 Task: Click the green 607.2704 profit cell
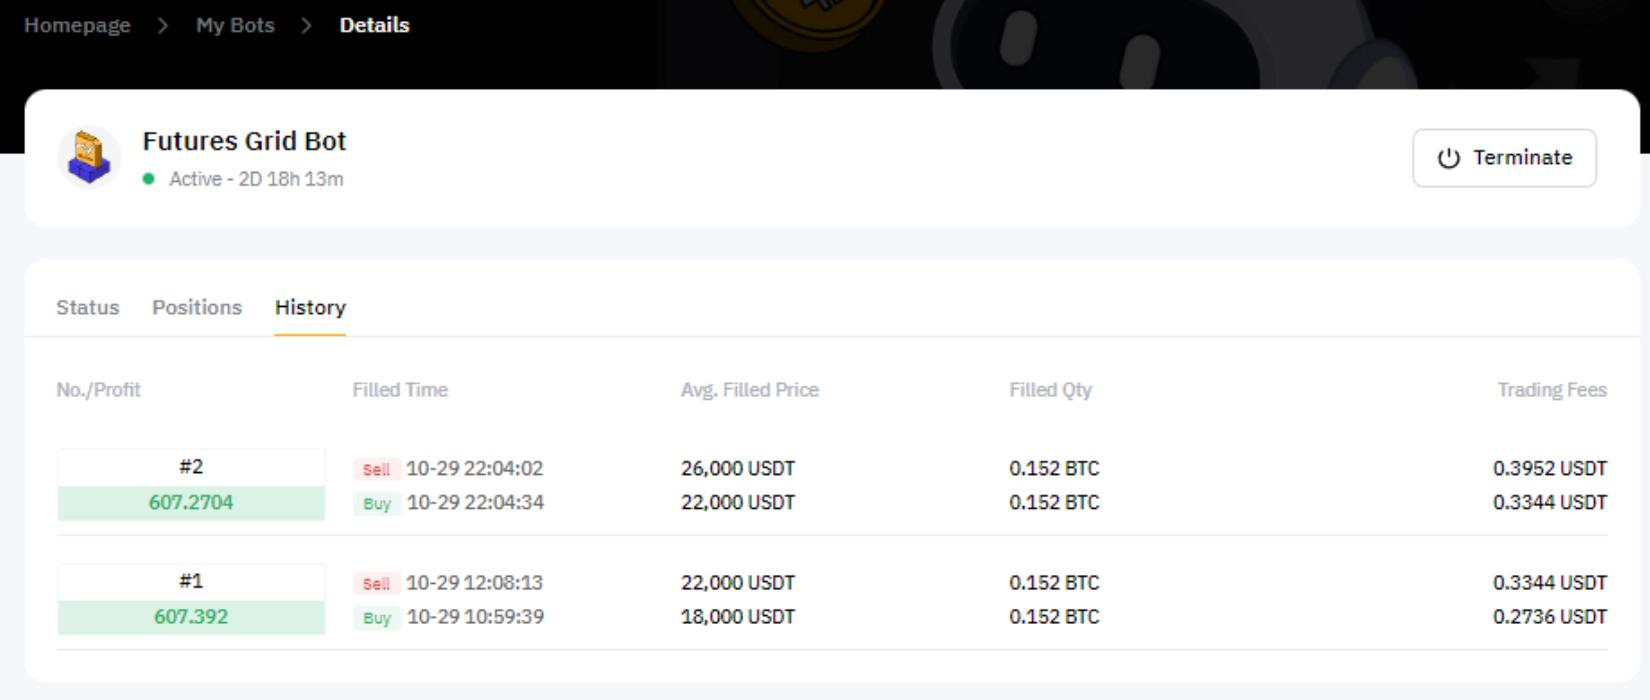(191, 502)
